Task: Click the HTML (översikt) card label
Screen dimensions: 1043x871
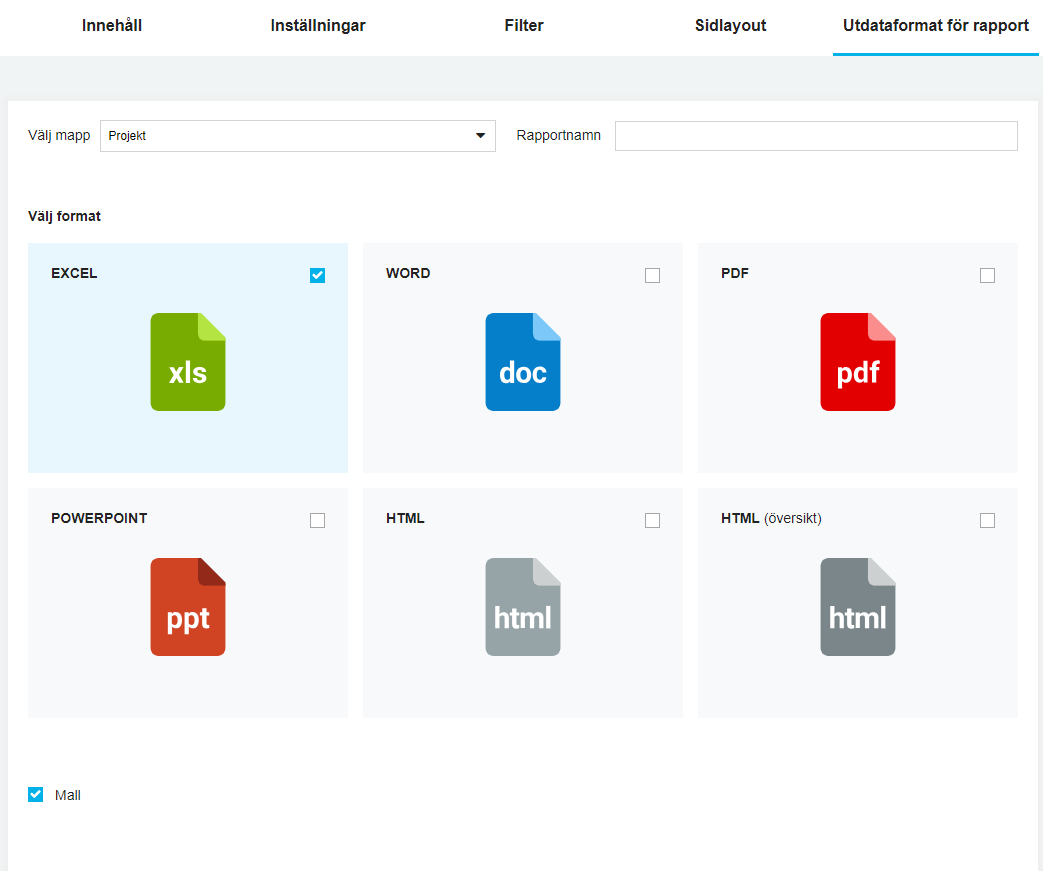Action: coord(771,518)
